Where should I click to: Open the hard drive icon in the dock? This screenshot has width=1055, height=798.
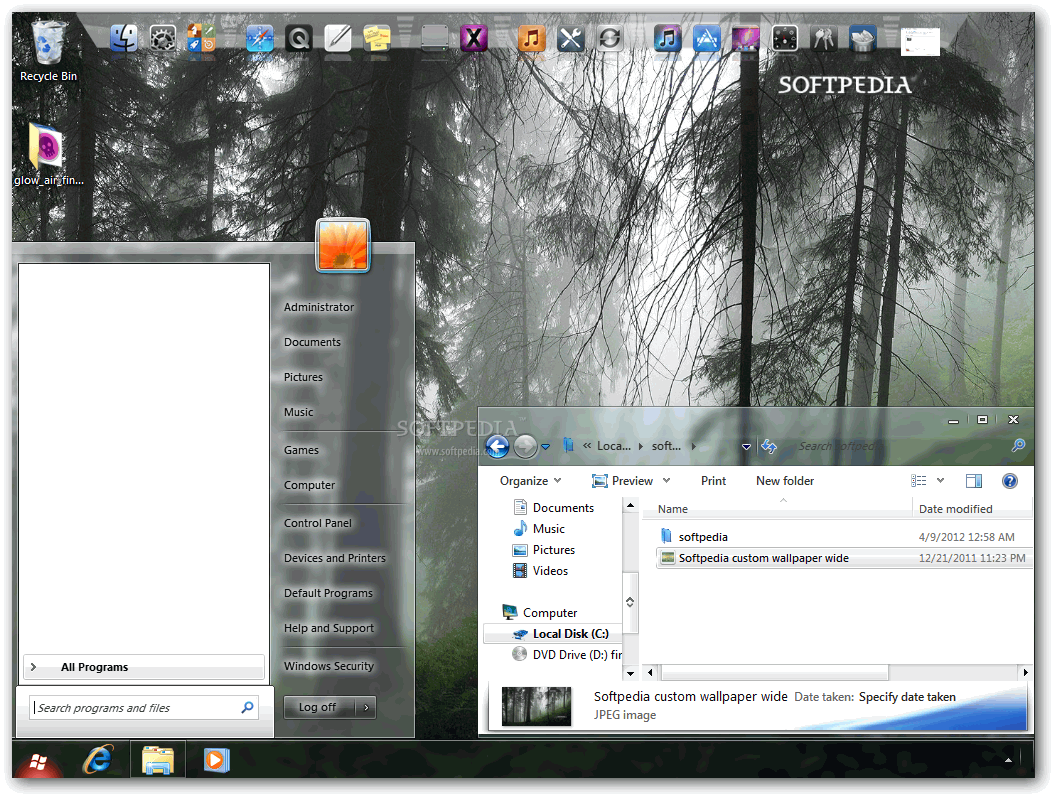pos(435,38)
